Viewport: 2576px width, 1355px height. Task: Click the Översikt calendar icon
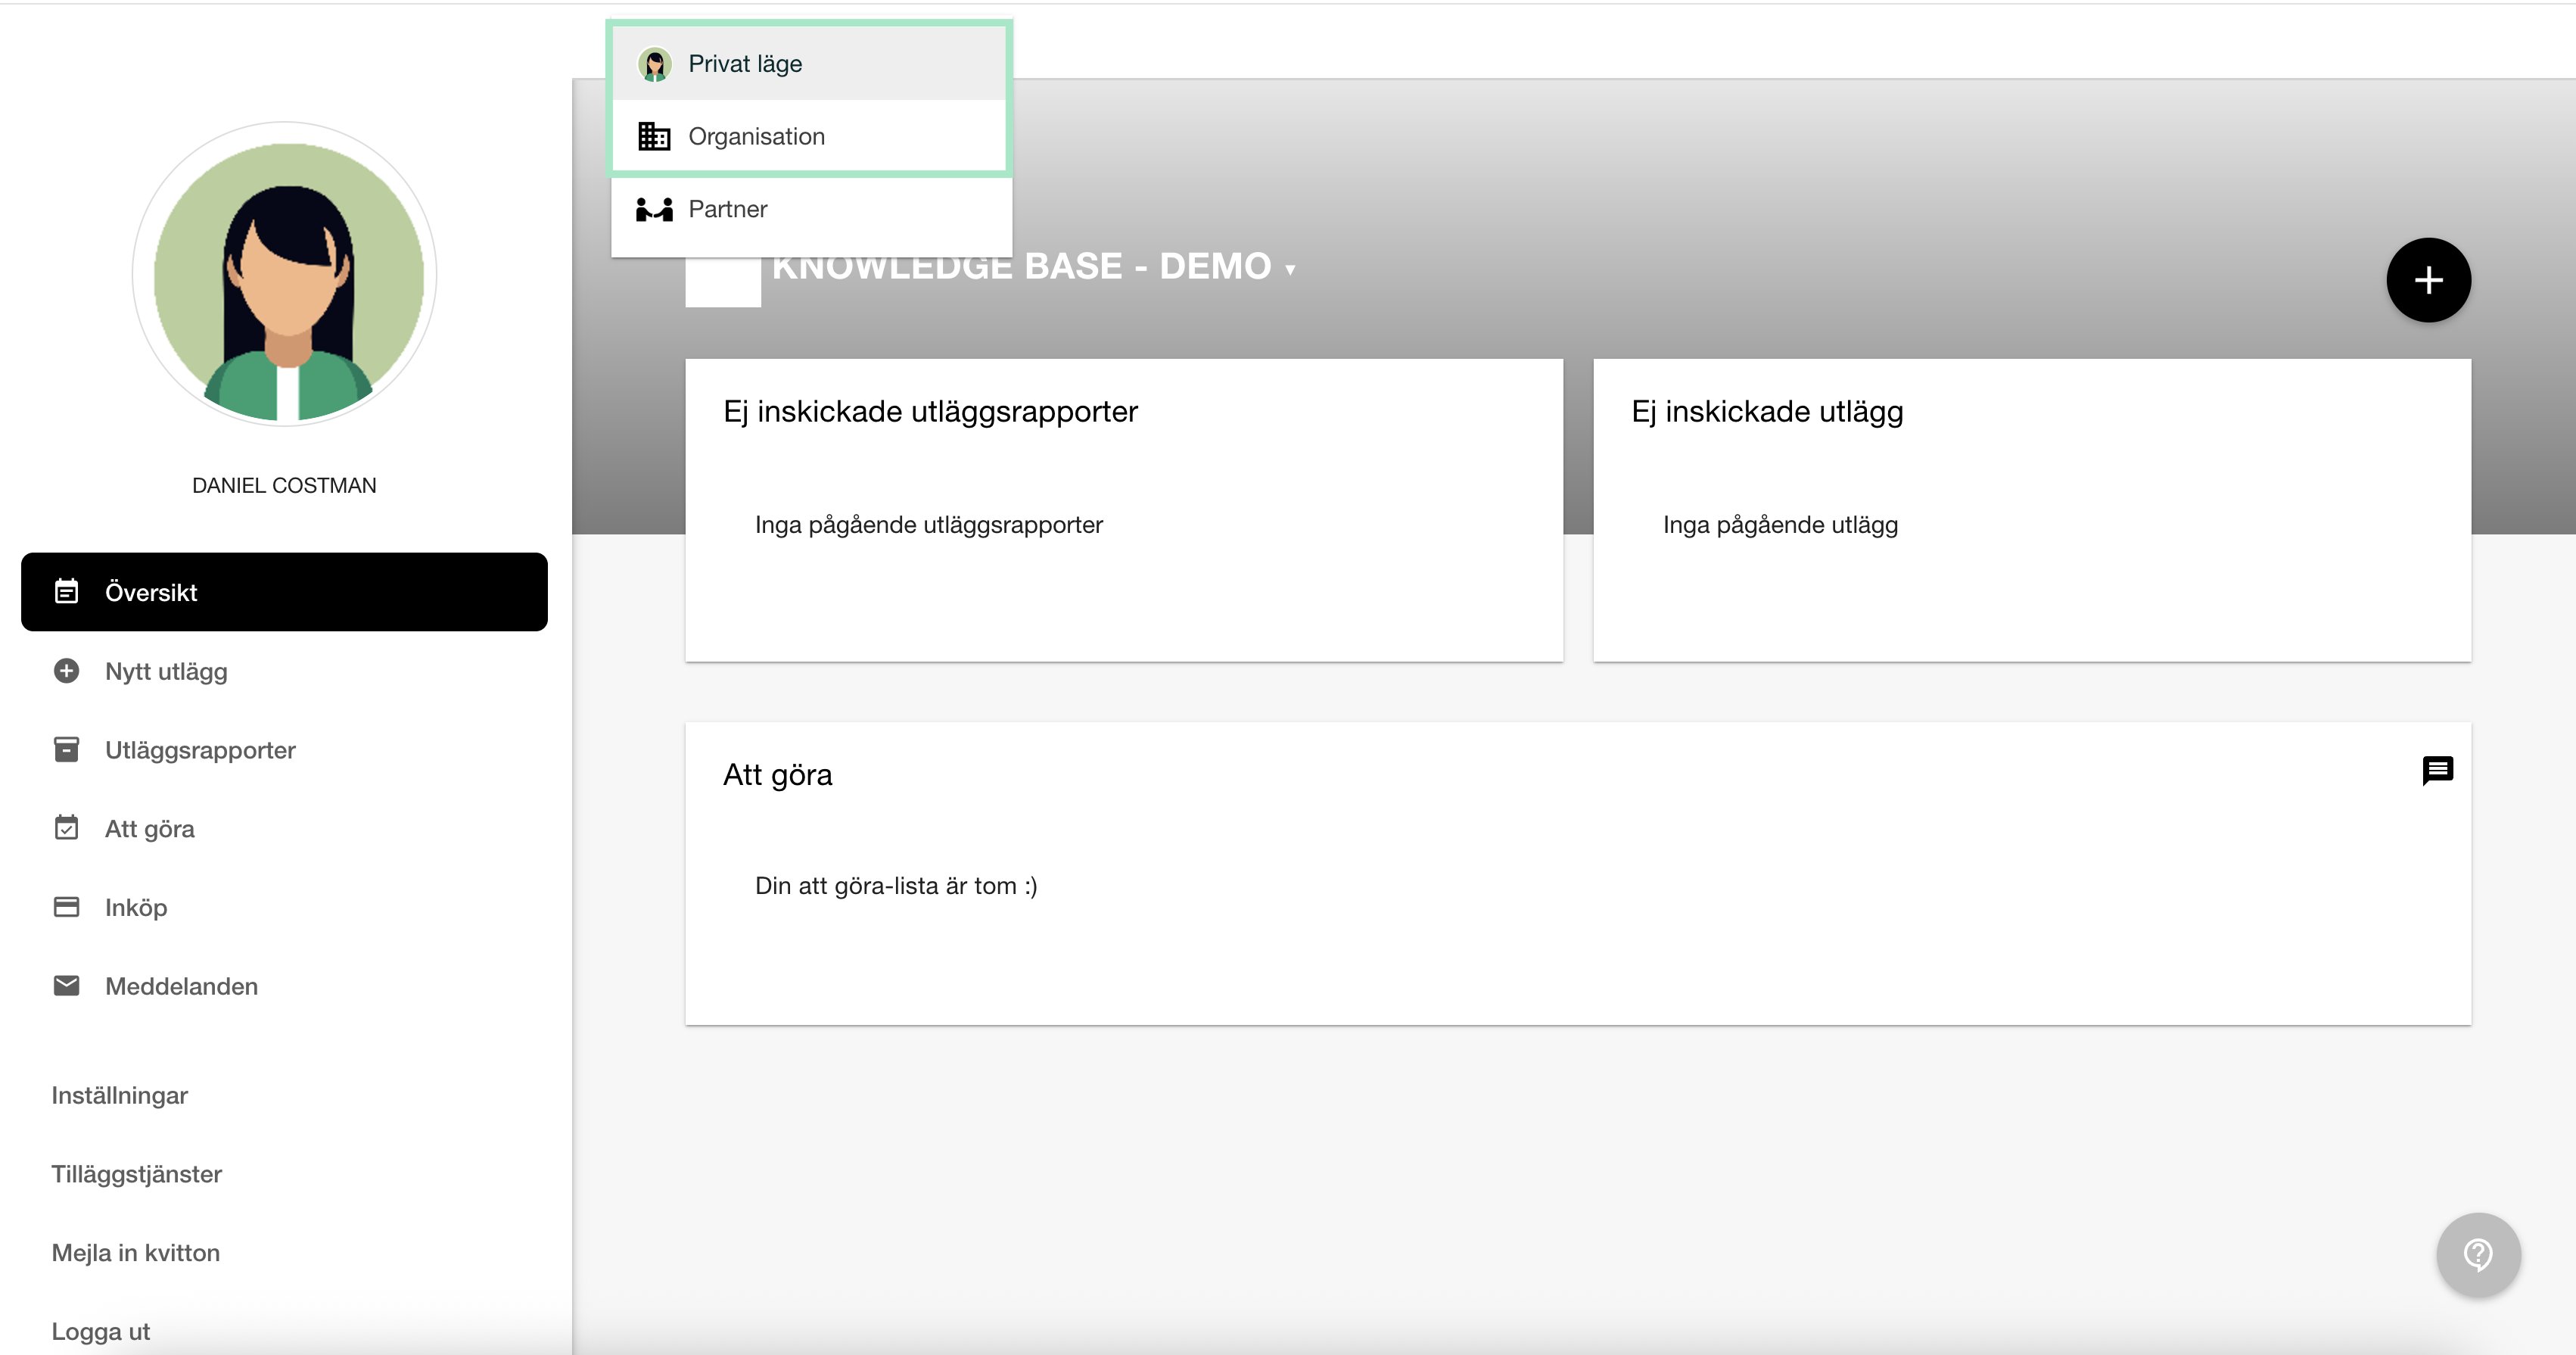[66, 591]
